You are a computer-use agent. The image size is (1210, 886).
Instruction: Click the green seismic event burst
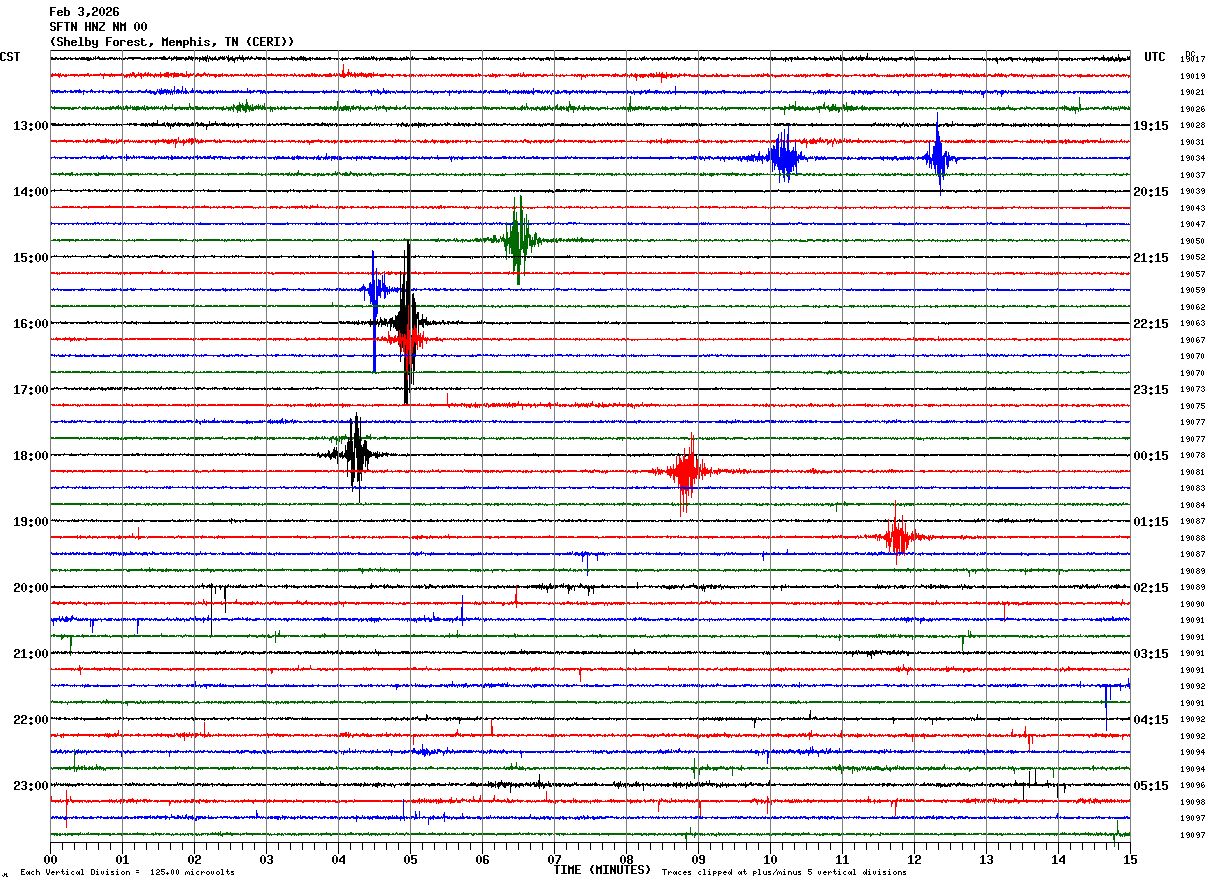(x=517, y=239)
